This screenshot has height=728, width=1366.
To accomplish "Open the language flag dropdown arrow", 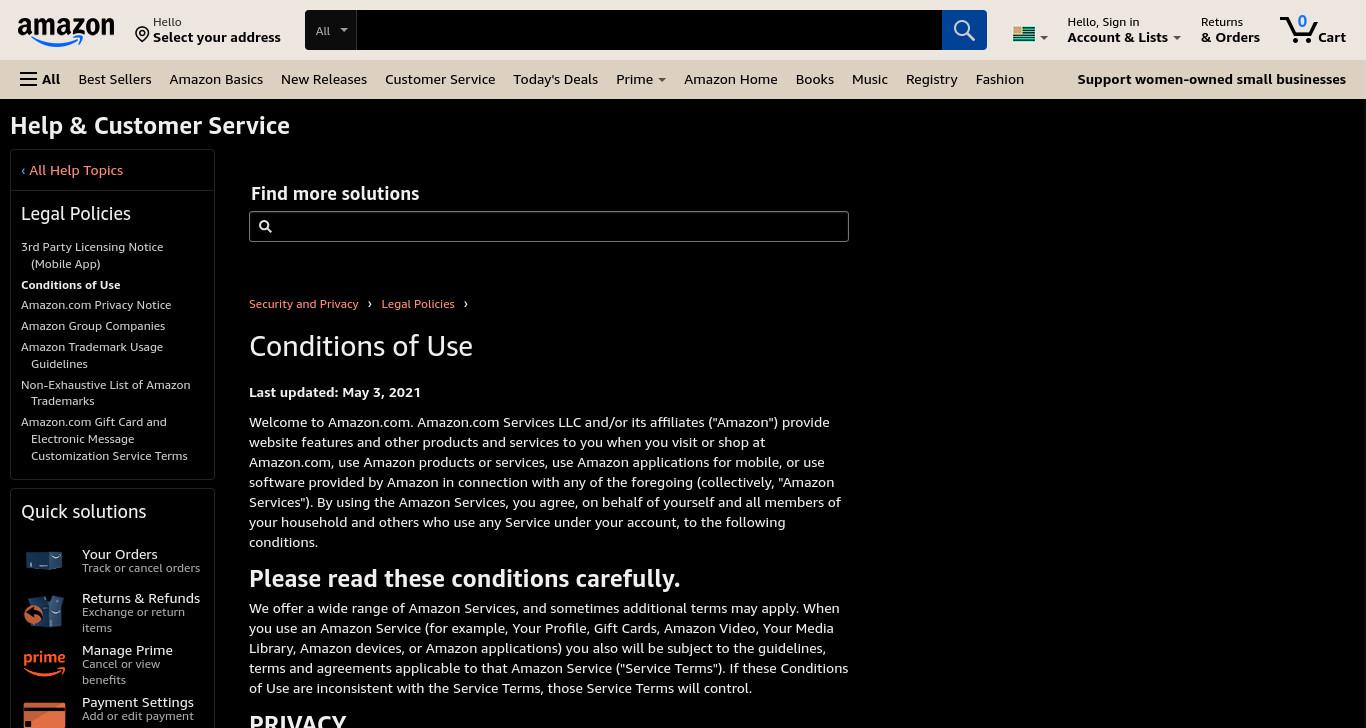I will (1044, 37).
